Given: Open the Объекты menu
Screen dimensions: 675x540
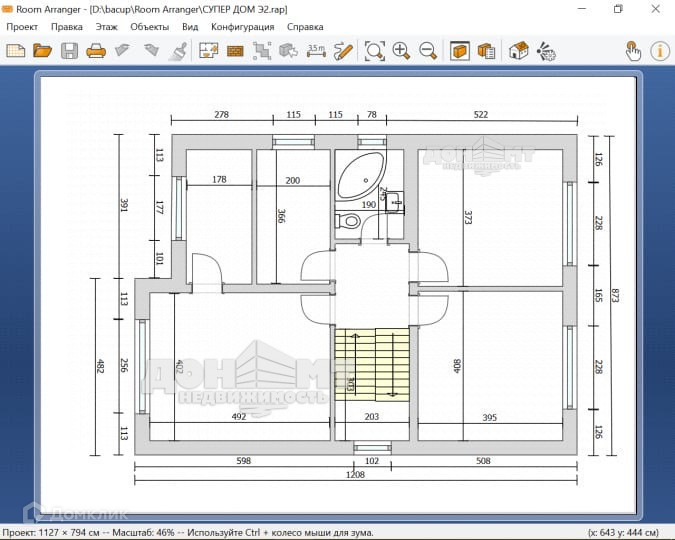Looking at the screenshot, I should point(150,26).
